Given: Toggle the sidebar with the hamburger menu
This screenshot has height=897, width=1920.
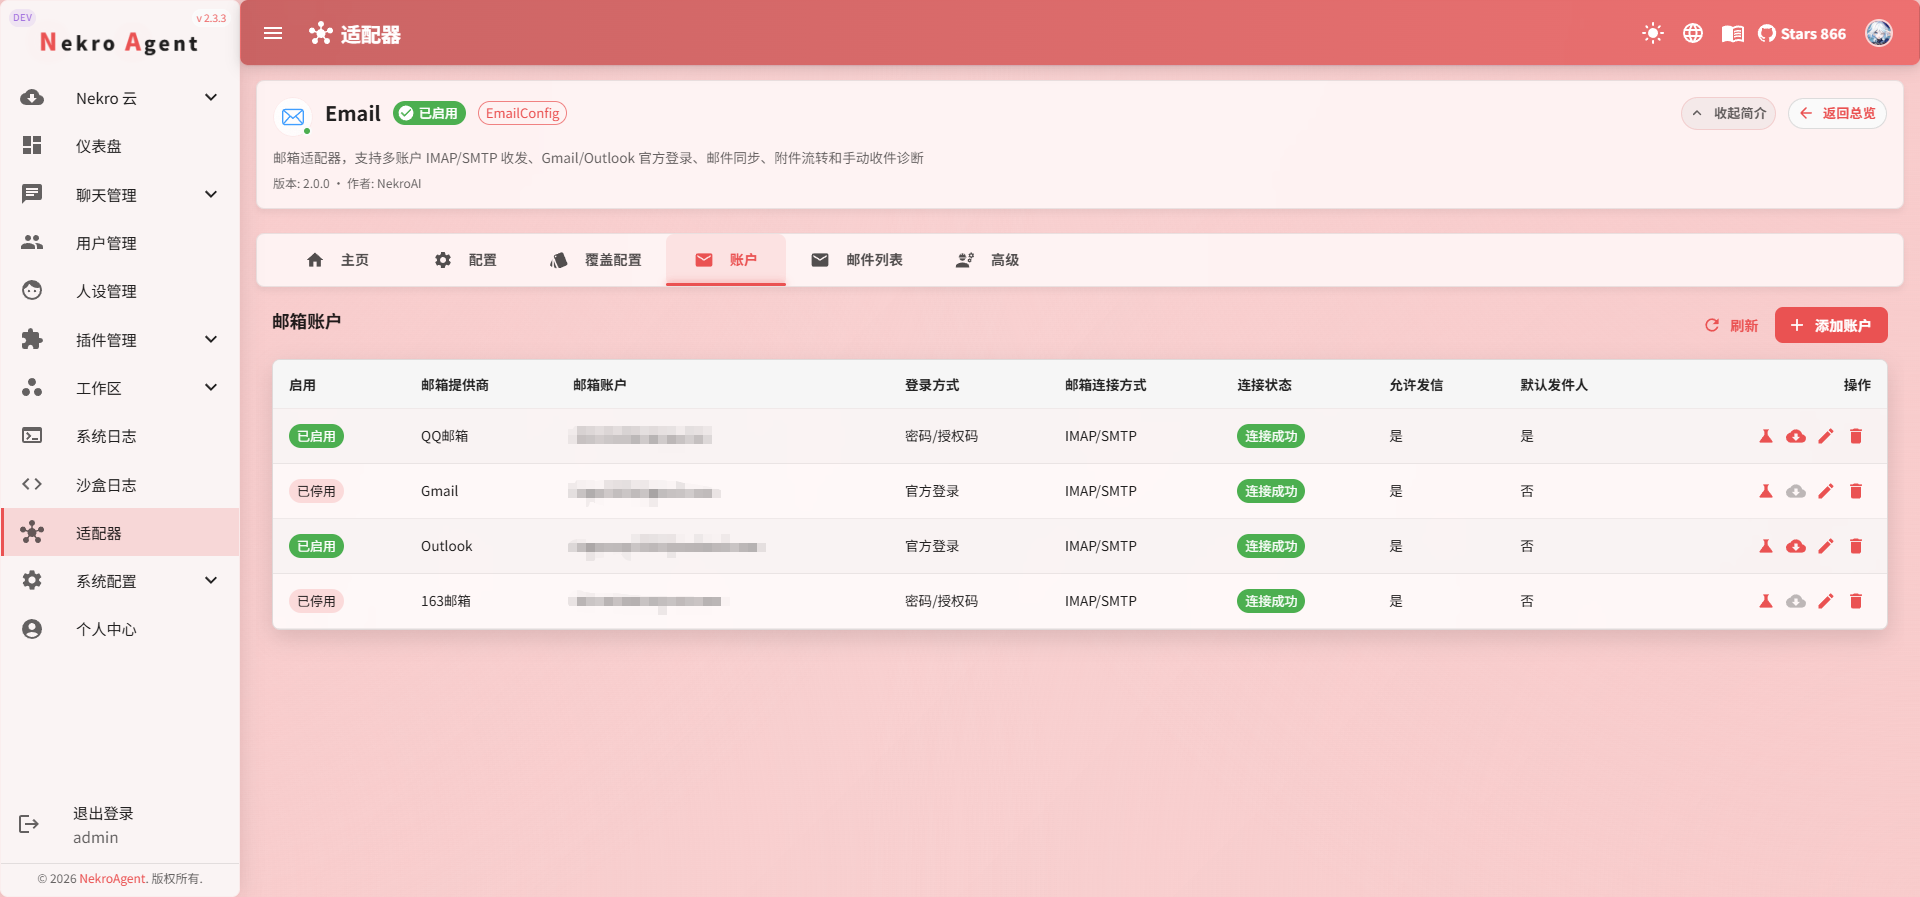Looking at the screenshot, I should [273, 33].
